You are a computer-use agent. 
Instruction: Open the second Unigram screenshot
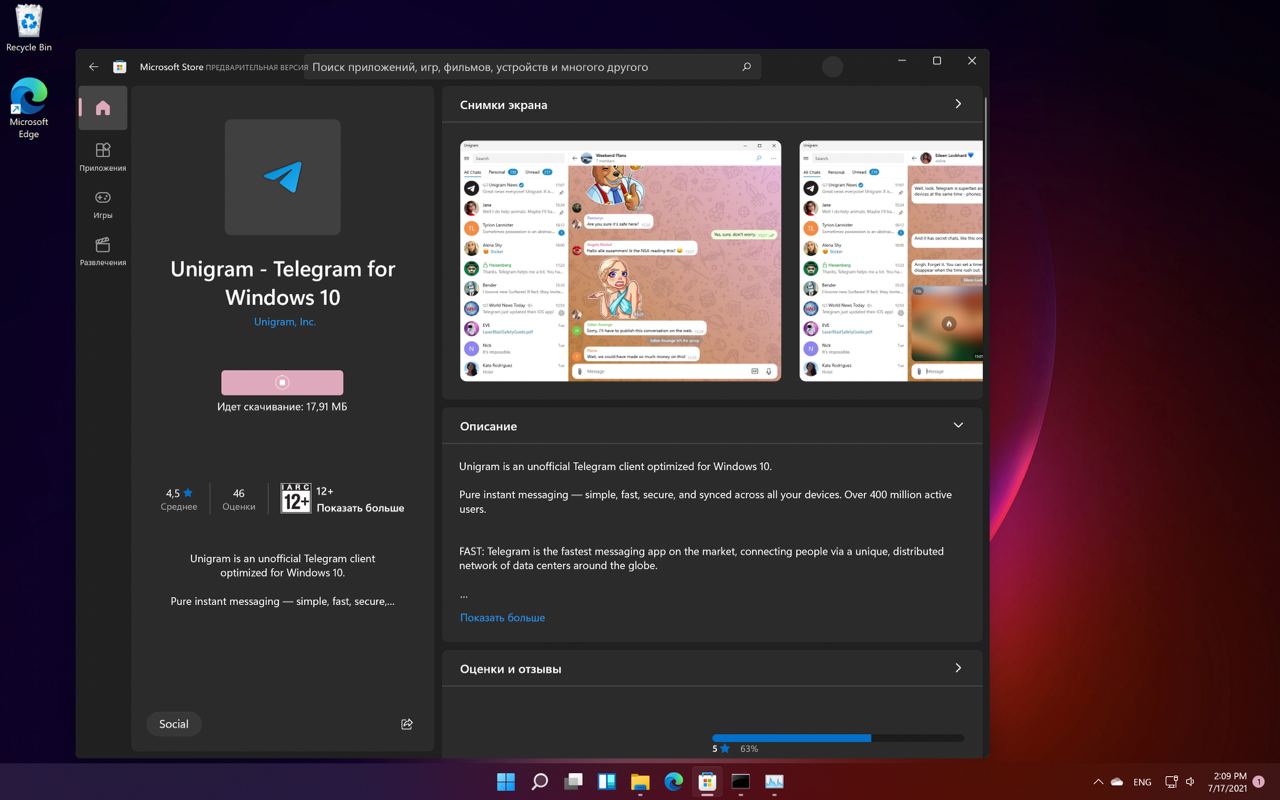[891, 260]
